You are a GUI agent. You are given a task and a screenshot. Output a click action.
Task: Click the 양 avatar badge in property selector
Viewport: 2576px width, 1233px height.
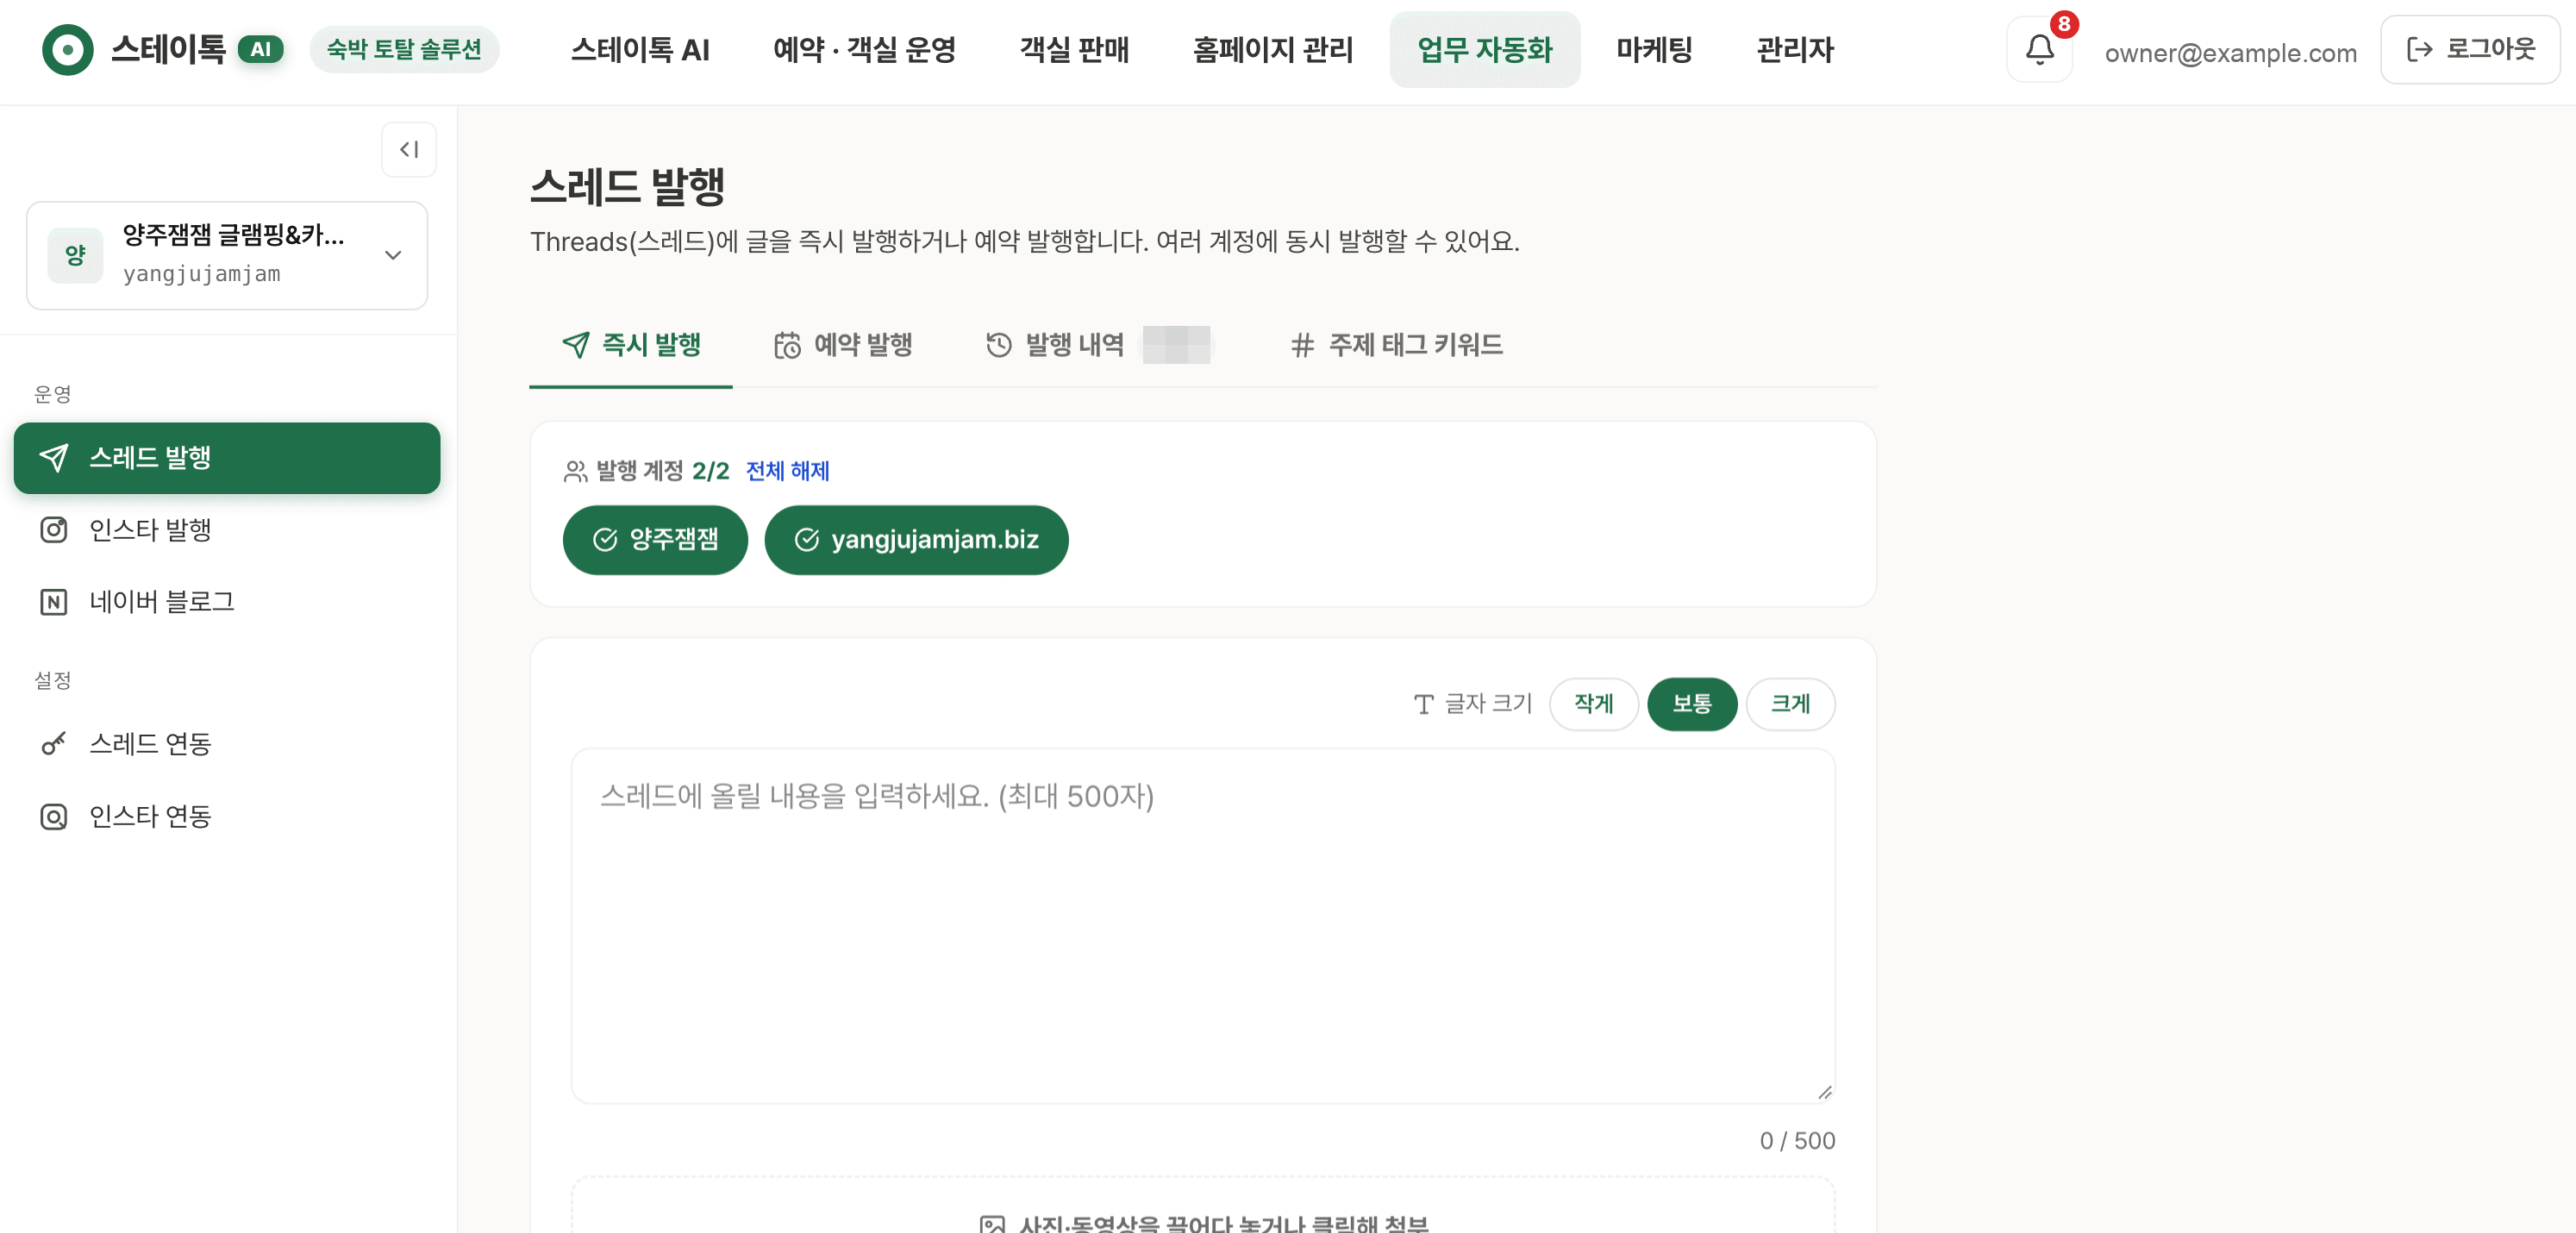coord(75,255)
